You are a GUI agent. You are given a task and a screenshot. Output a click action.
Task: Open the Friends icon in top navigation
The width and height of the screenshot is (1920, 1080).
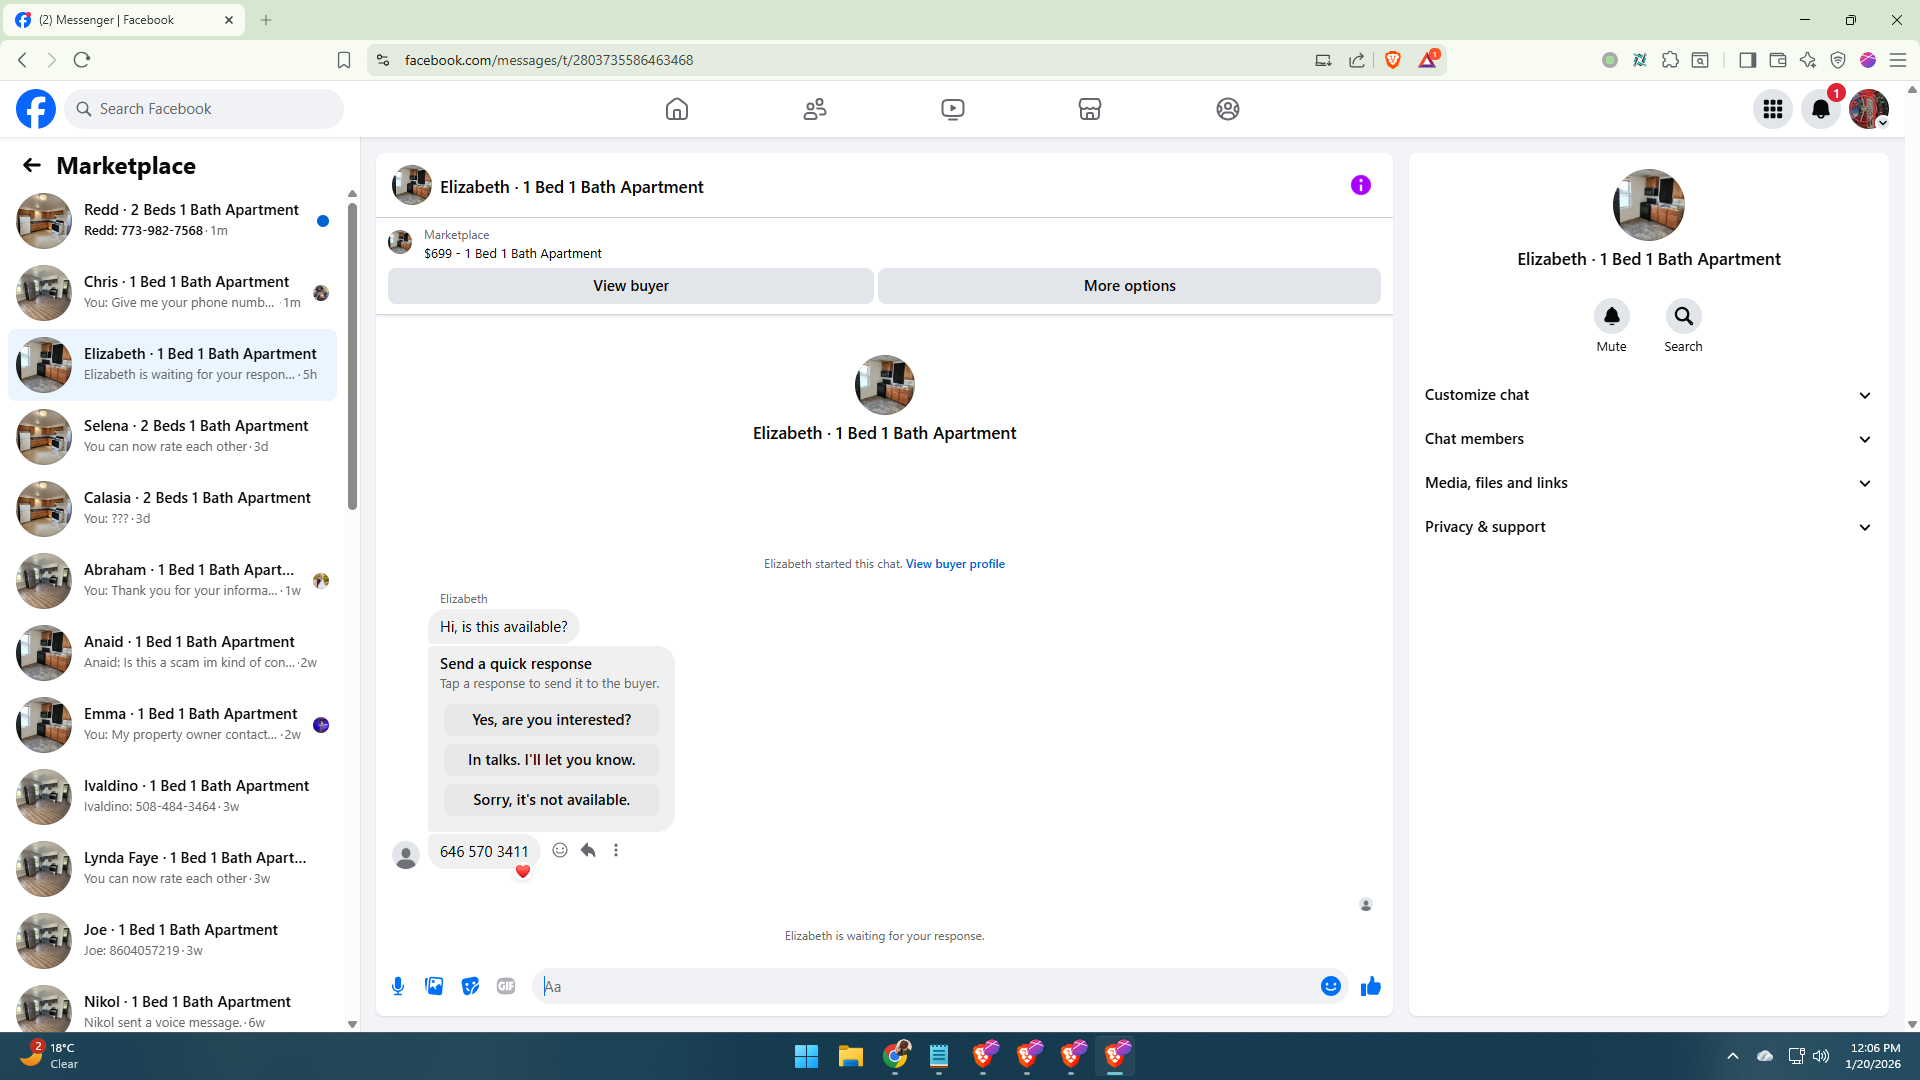coord(815,109)
